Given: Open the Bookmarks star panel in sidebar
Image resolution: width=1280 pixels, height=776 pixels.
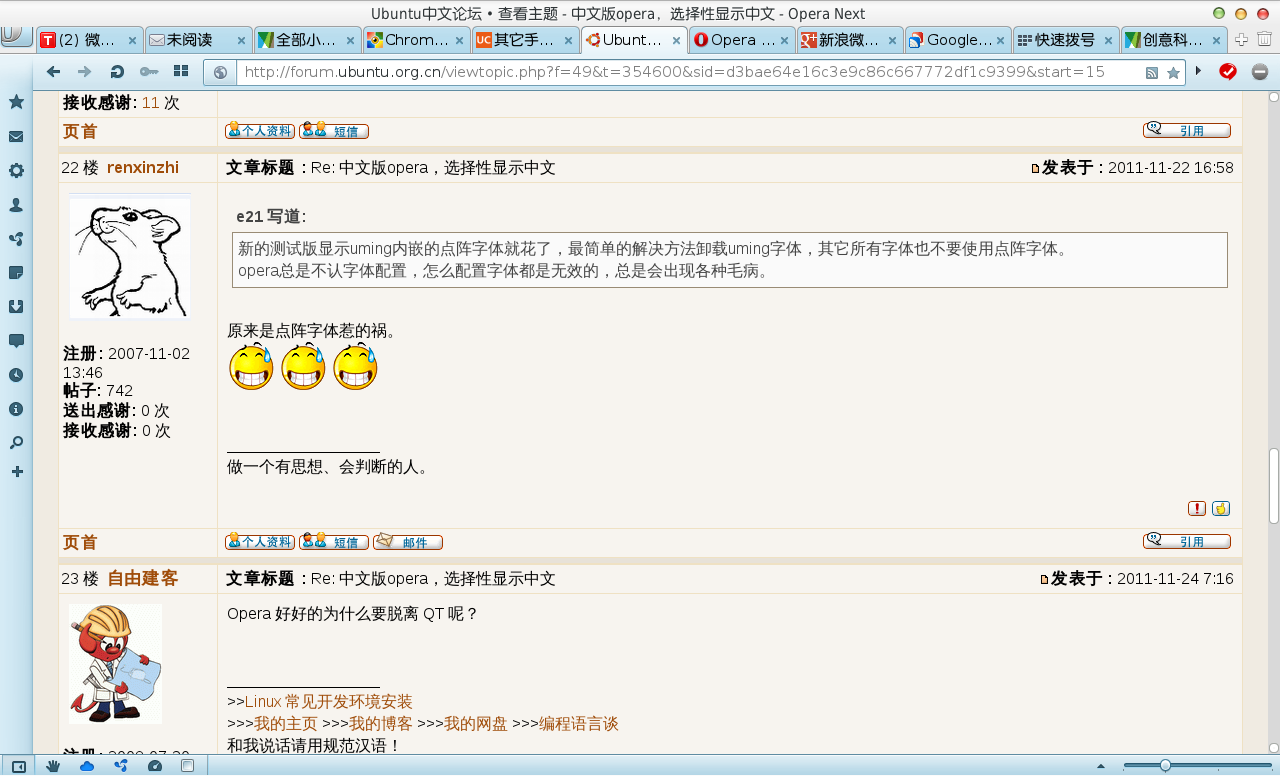Looking at the screenshot, I should tap(16, 102).
